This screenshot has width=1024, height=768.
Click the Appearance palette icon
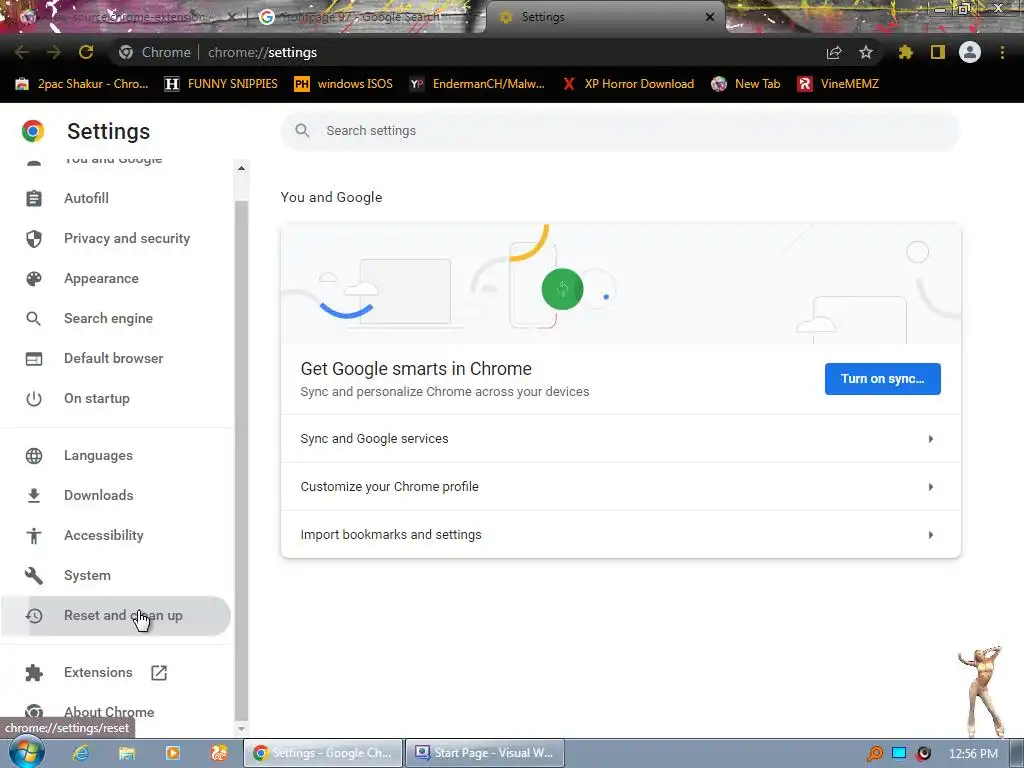34,278
